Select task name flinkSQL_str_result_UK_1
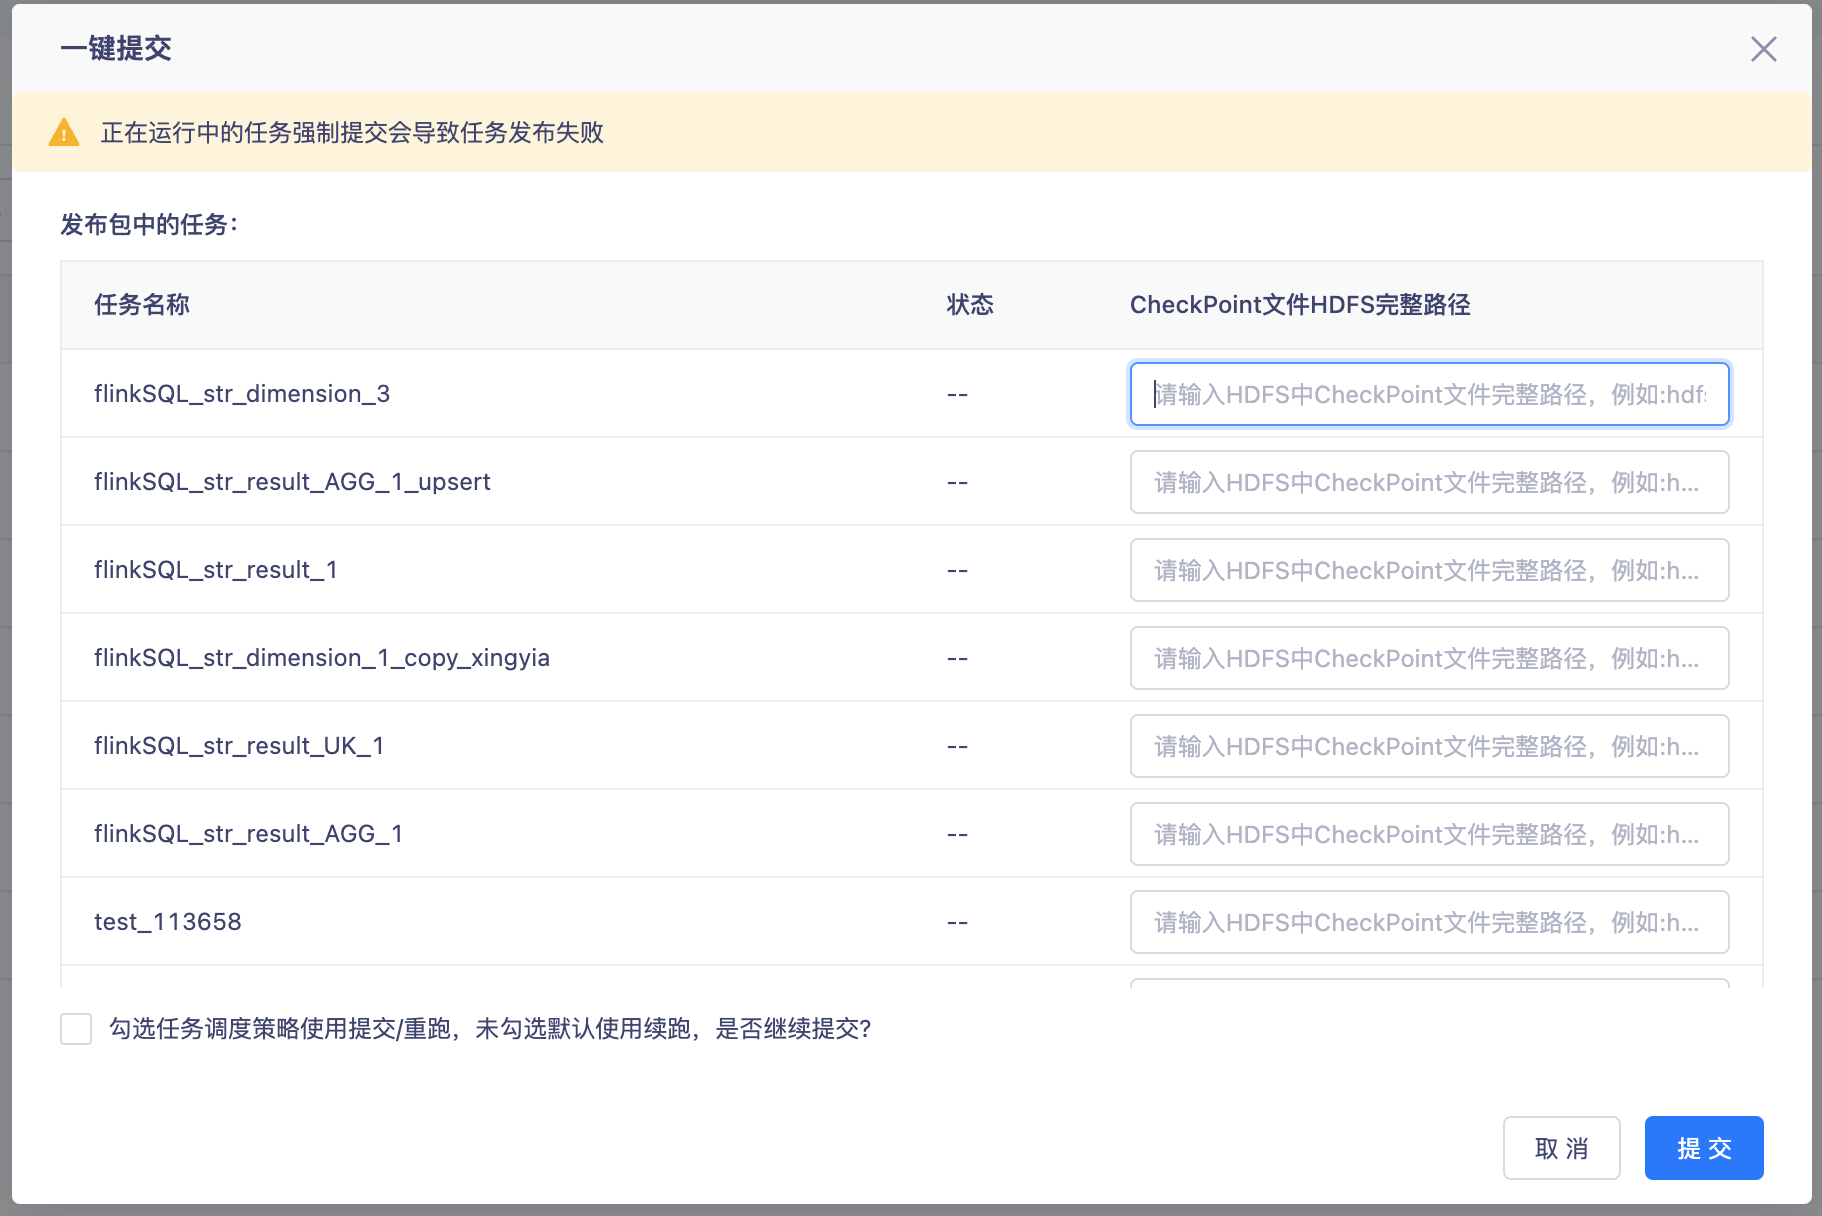 [239, 746]
